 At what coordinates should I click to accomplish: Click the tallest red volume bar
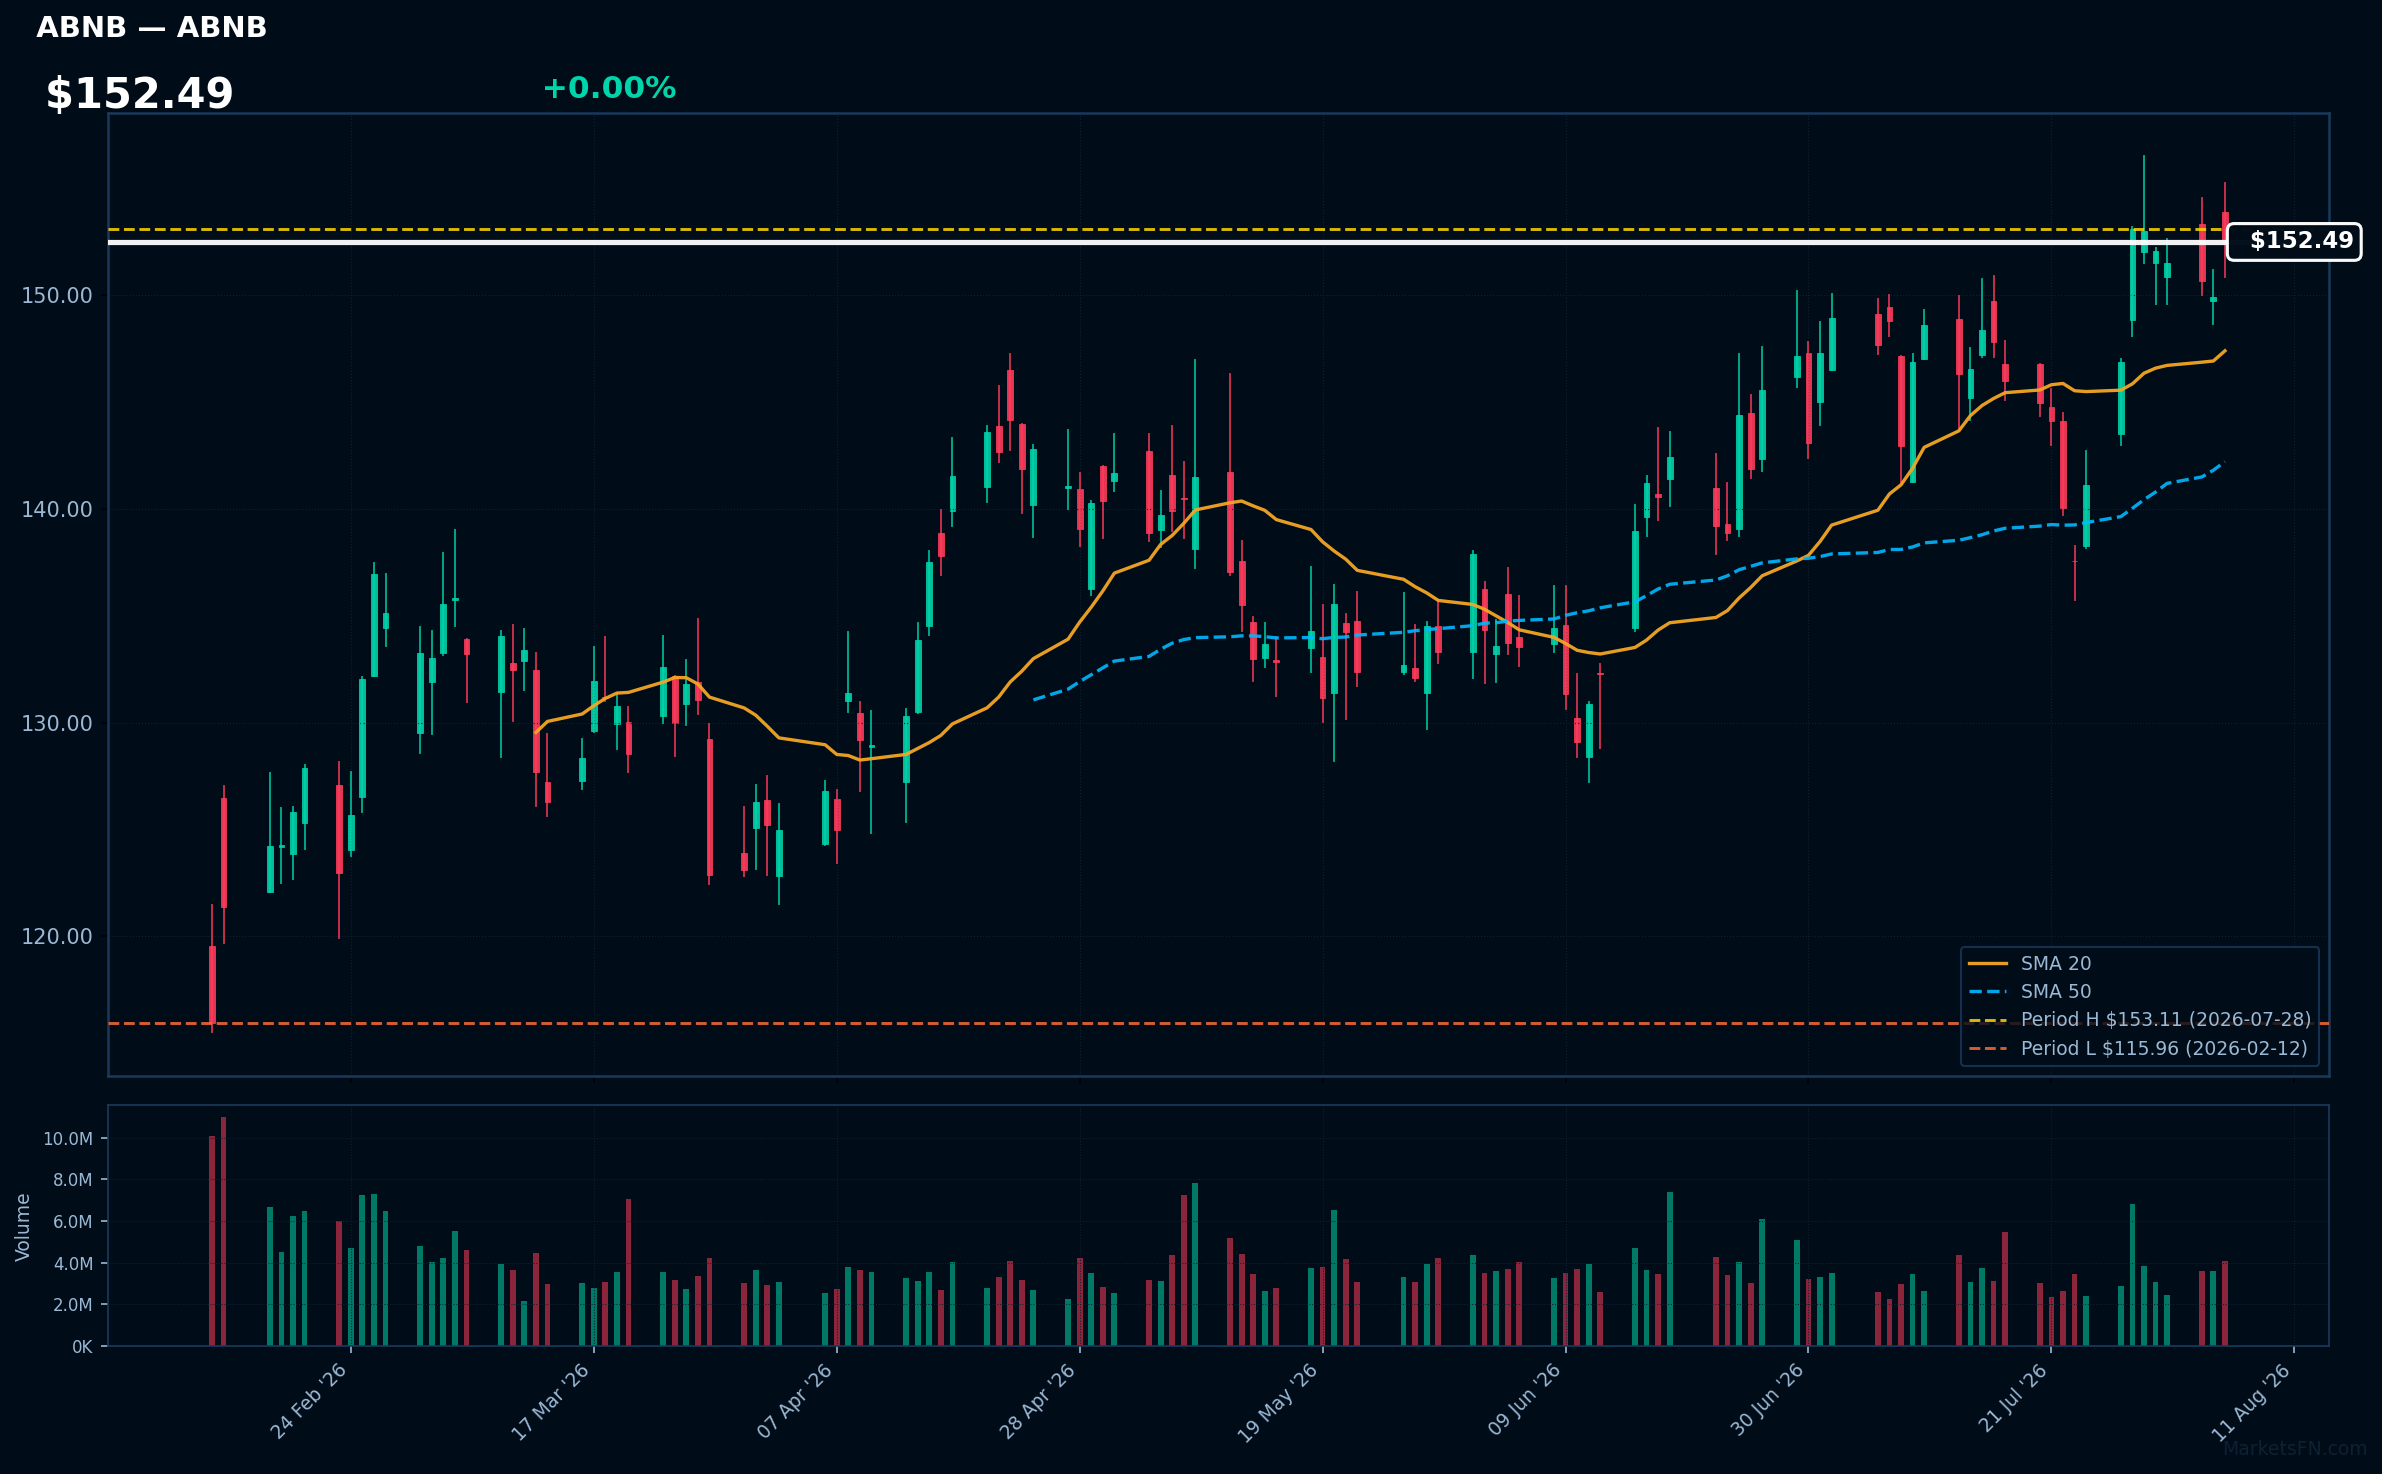pyautogui.click(x=223, y=1231)
